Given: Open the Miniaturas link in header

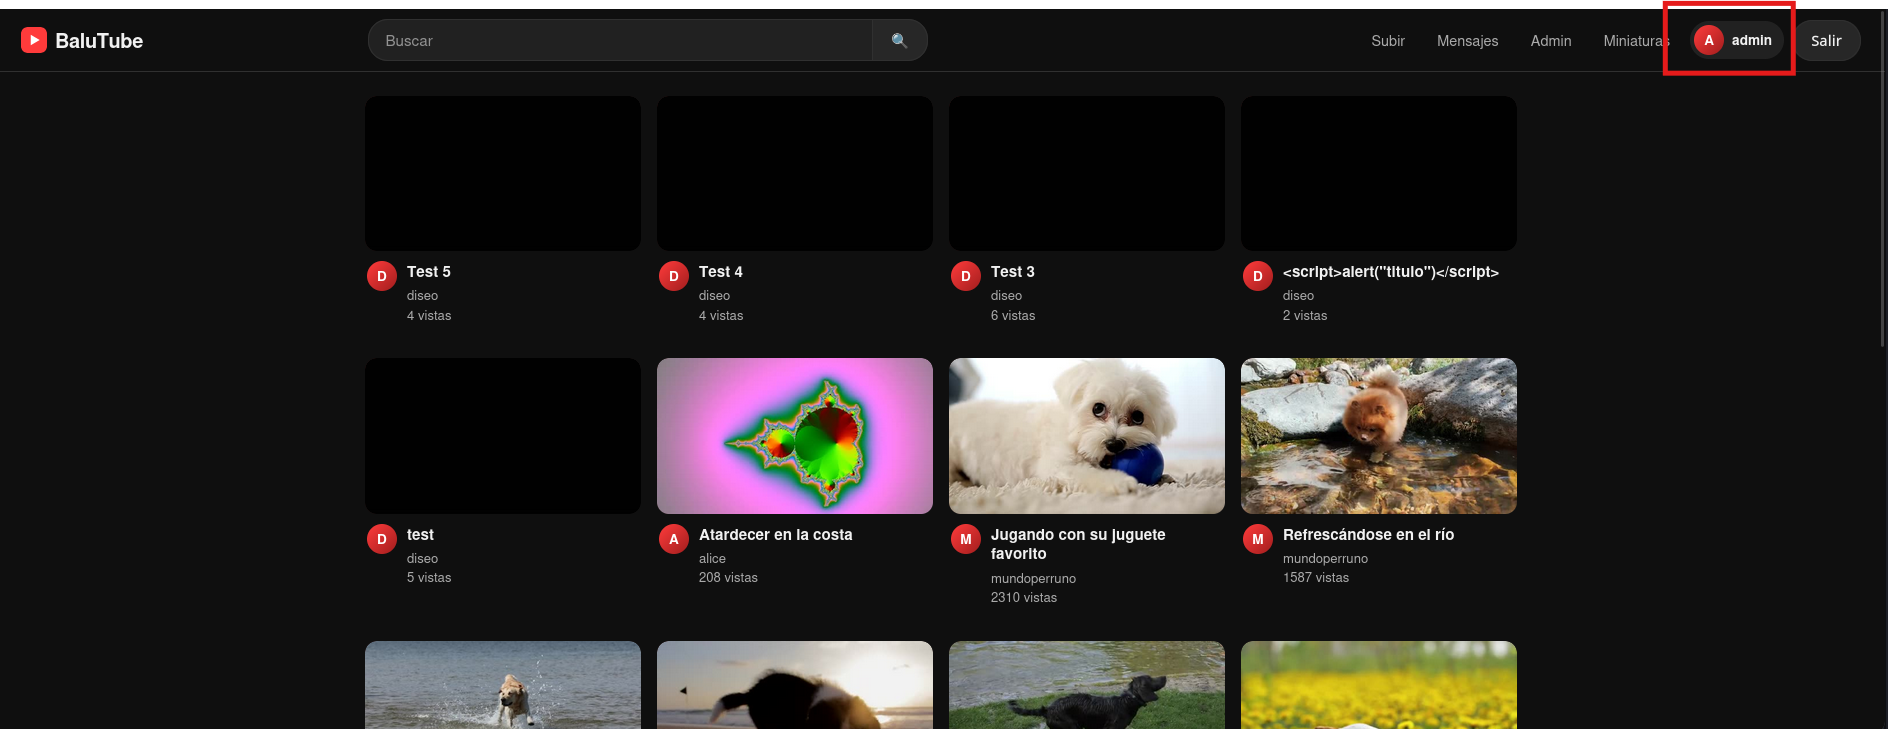Looking at the screenshot, I should pos(1636,41).
